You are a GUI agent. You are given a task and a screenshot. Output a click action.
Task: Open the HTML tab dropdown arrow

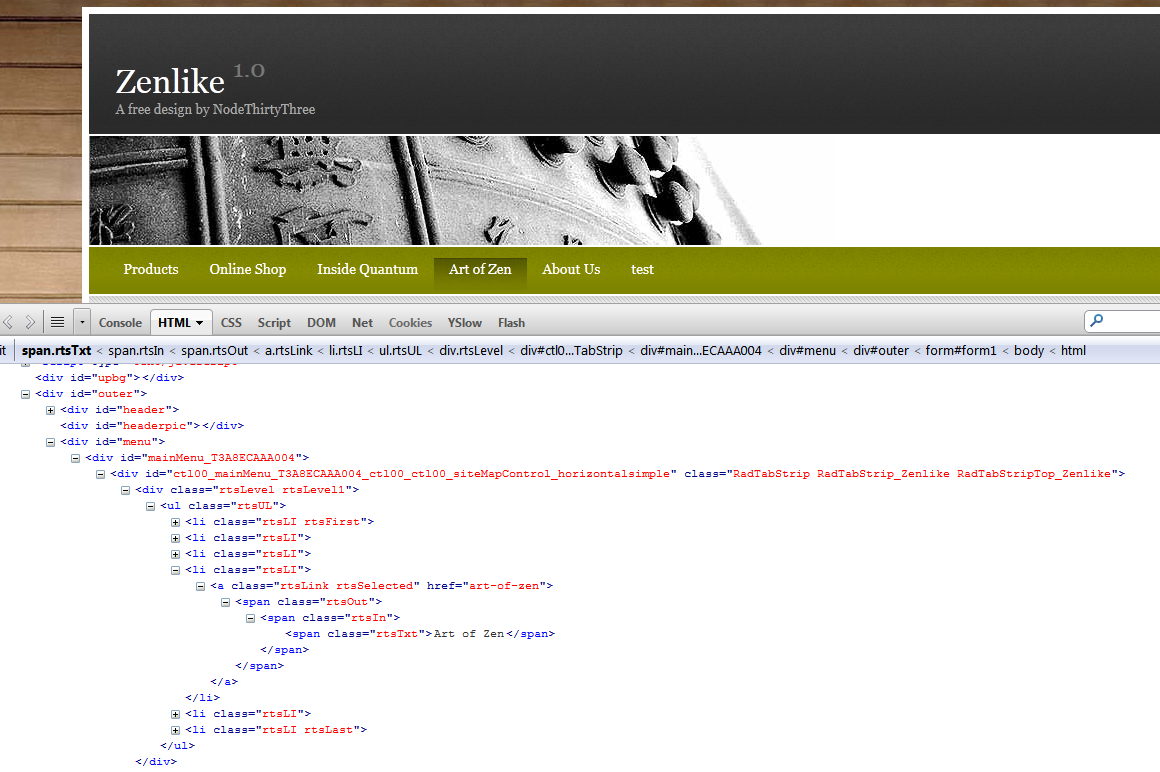(x=197, y=322)
